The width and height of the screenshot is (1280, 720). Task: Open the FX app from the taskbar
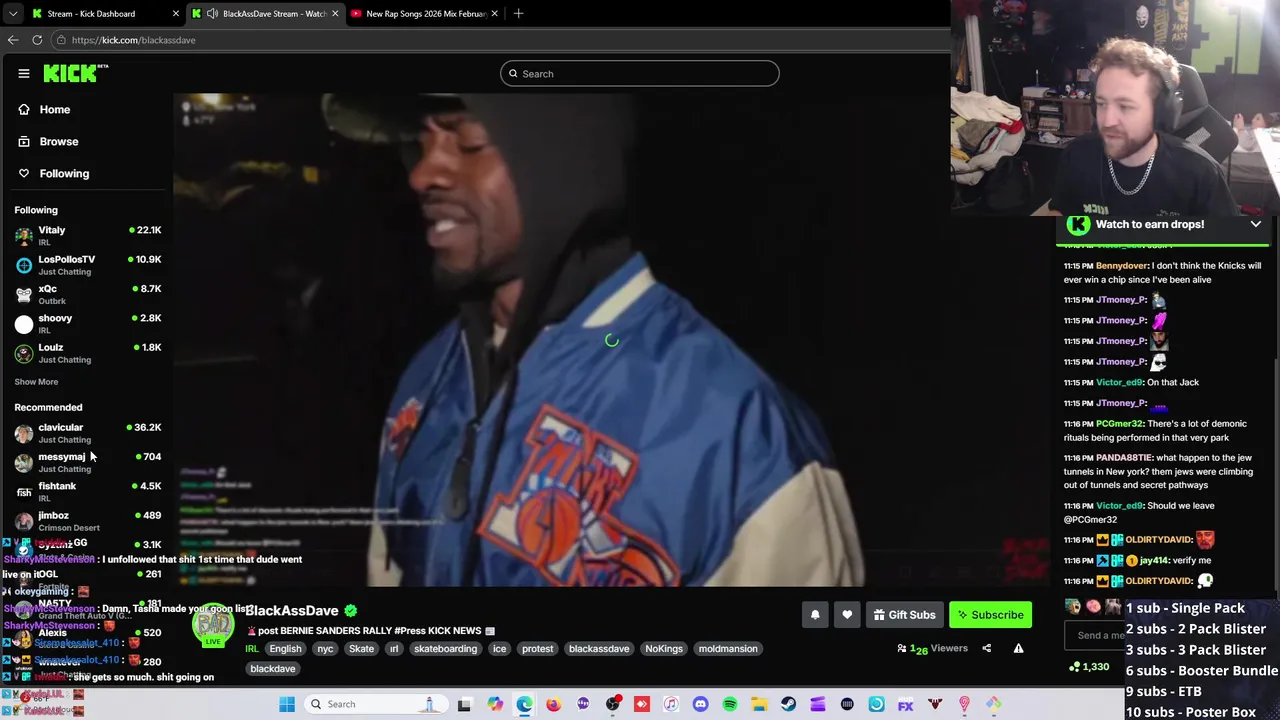(905, 704)
